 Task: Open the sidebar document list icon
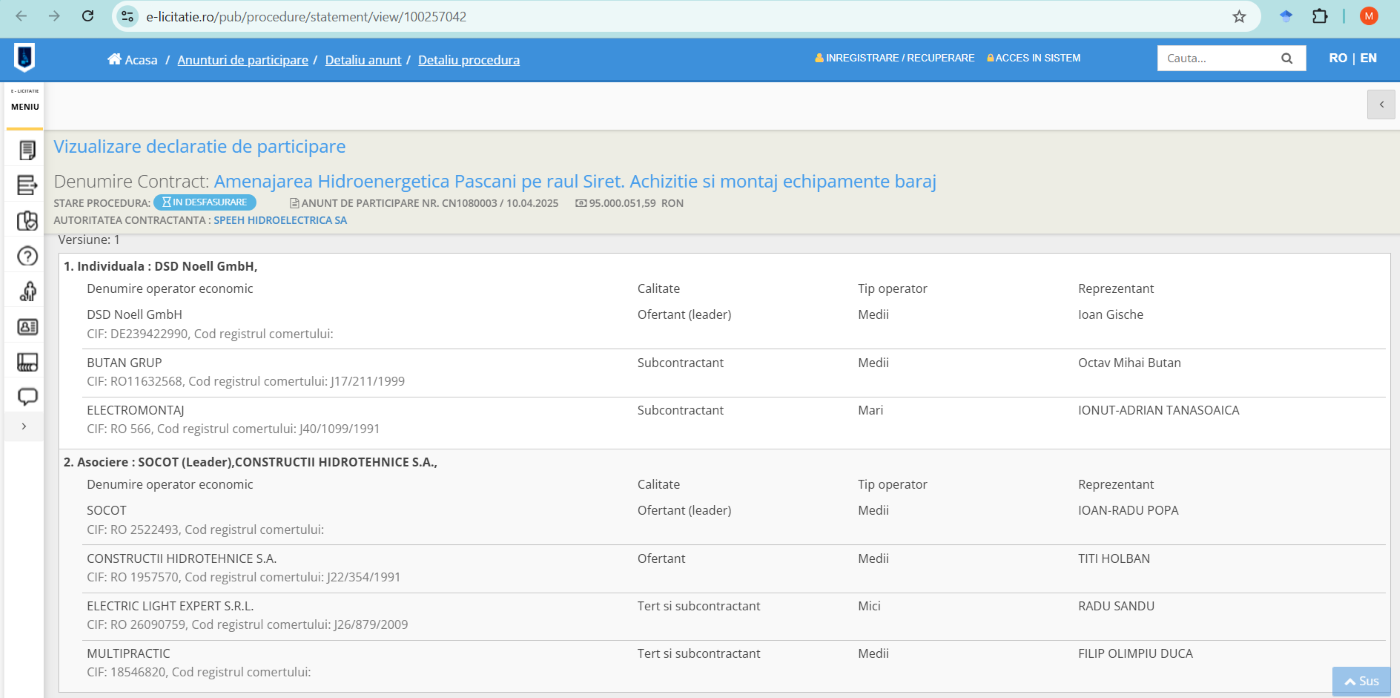[x=27, y=151]
